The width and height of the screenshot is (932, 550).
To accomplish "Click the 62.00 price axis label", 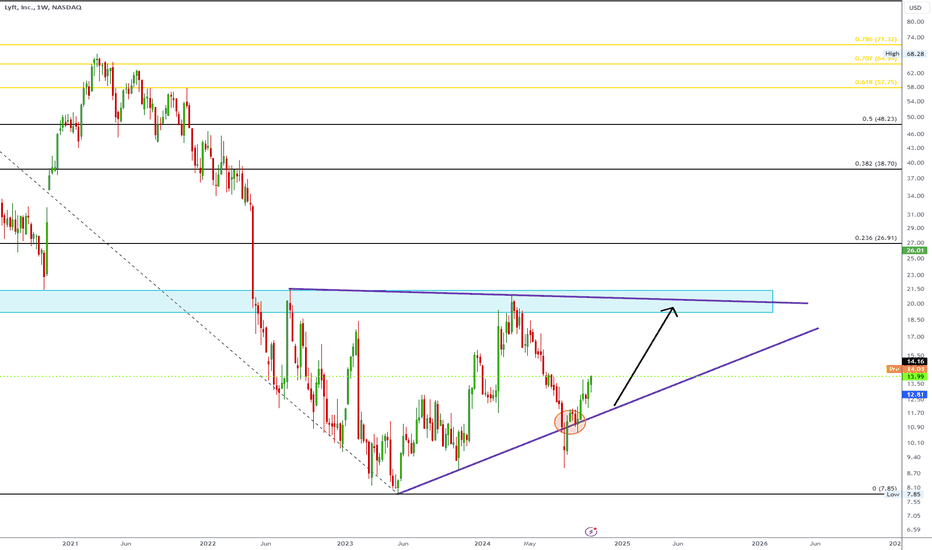I will tap(915, 73).
